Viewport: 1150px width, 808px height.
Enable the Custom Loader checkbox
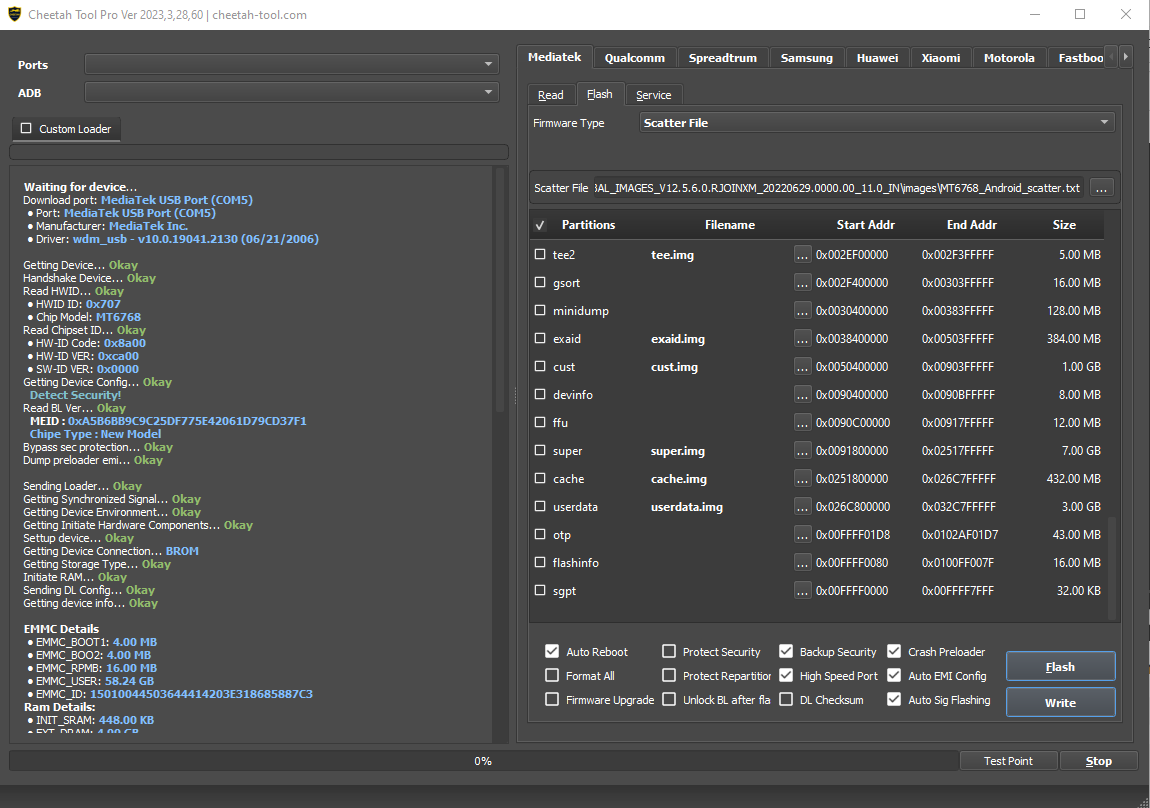click(x=26, y=128)
